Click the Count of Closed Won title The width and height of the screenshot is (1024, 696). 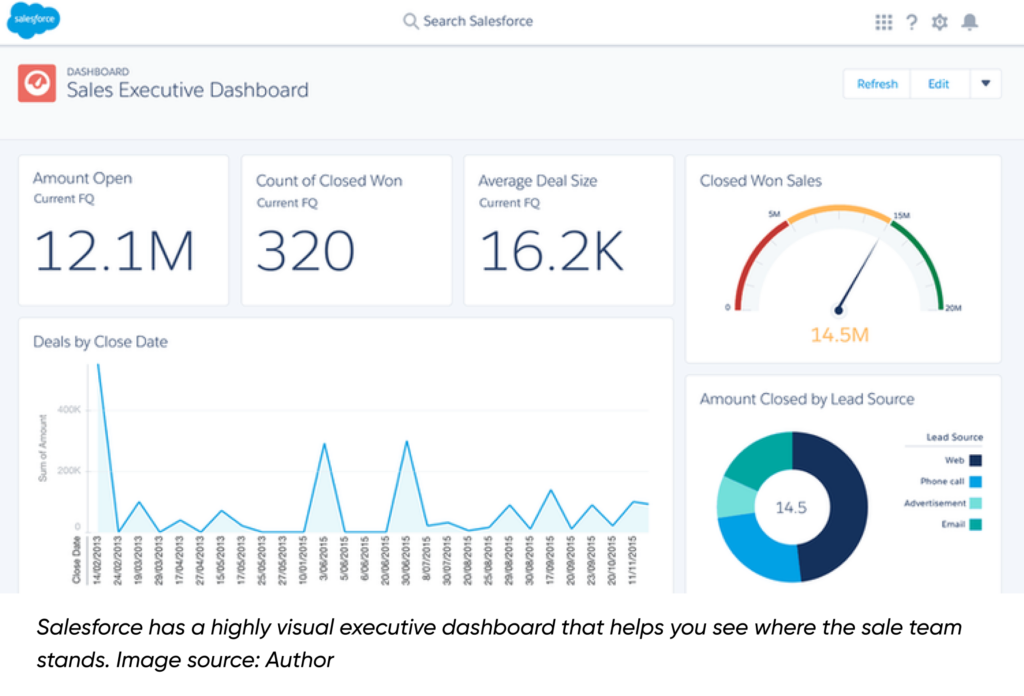pos(329,181)
